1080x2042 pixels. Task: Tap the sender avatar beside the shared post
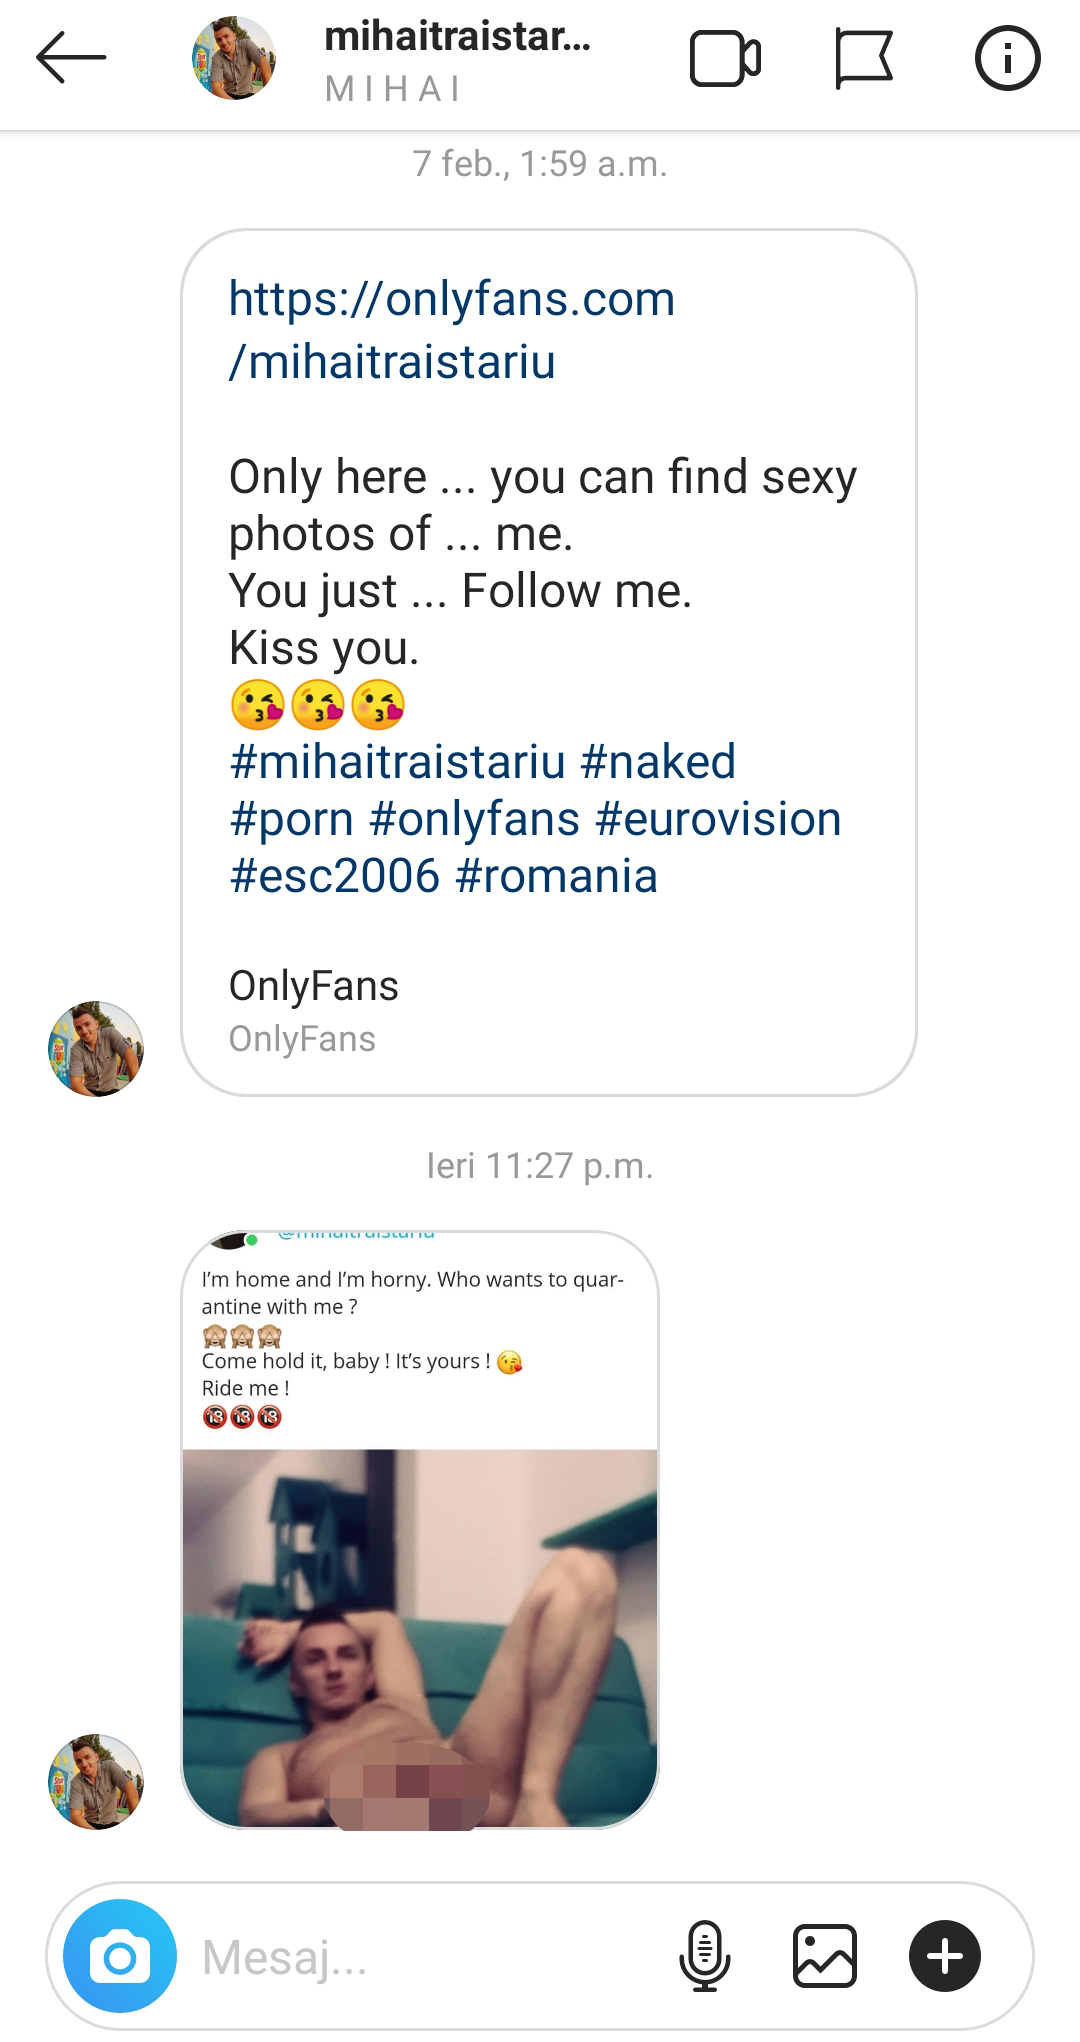(96, 1781)
